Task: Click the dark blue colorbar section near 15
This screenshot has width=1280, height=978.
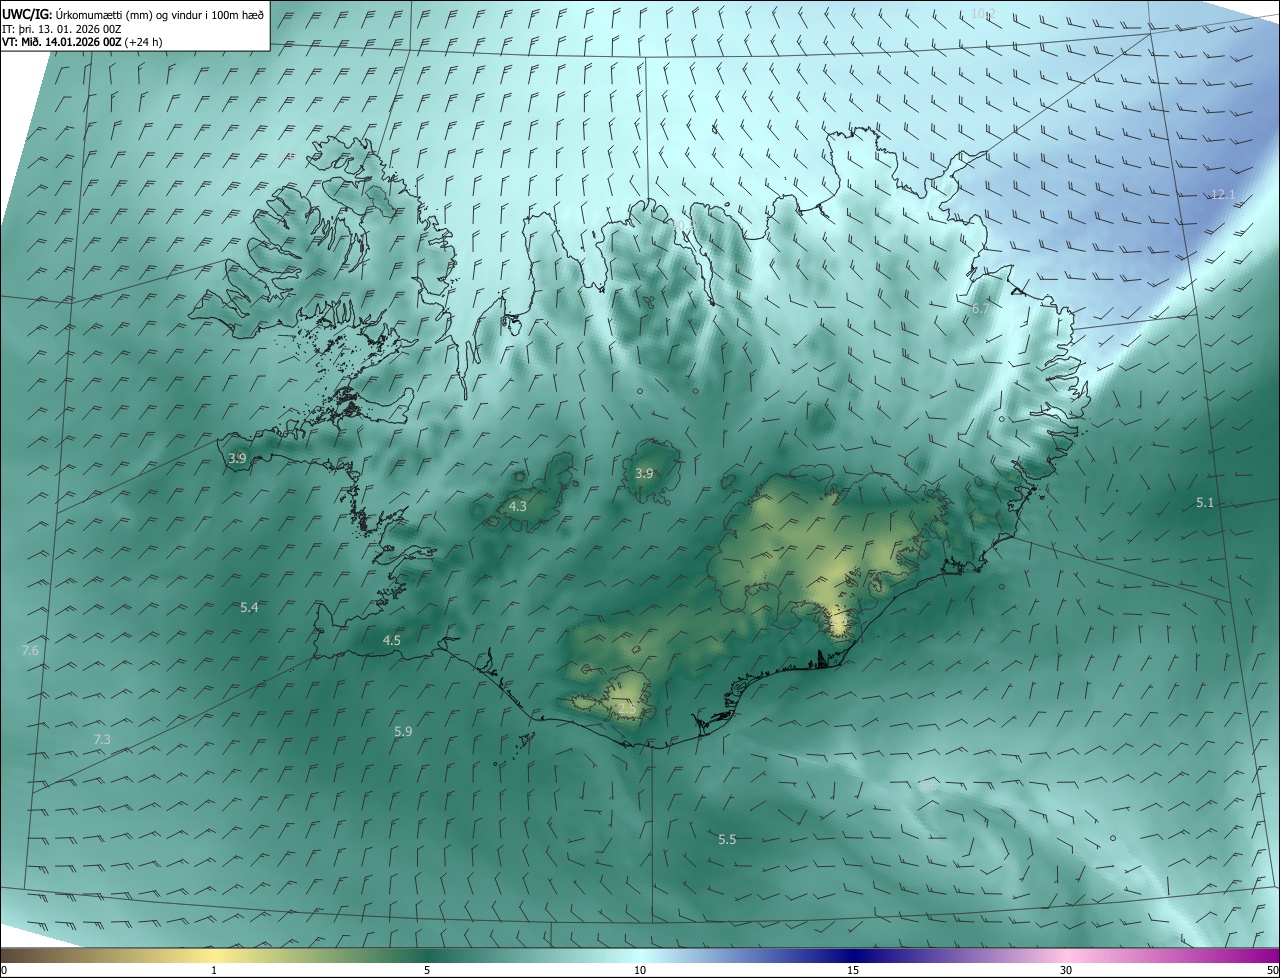Action: click(853, 955)
